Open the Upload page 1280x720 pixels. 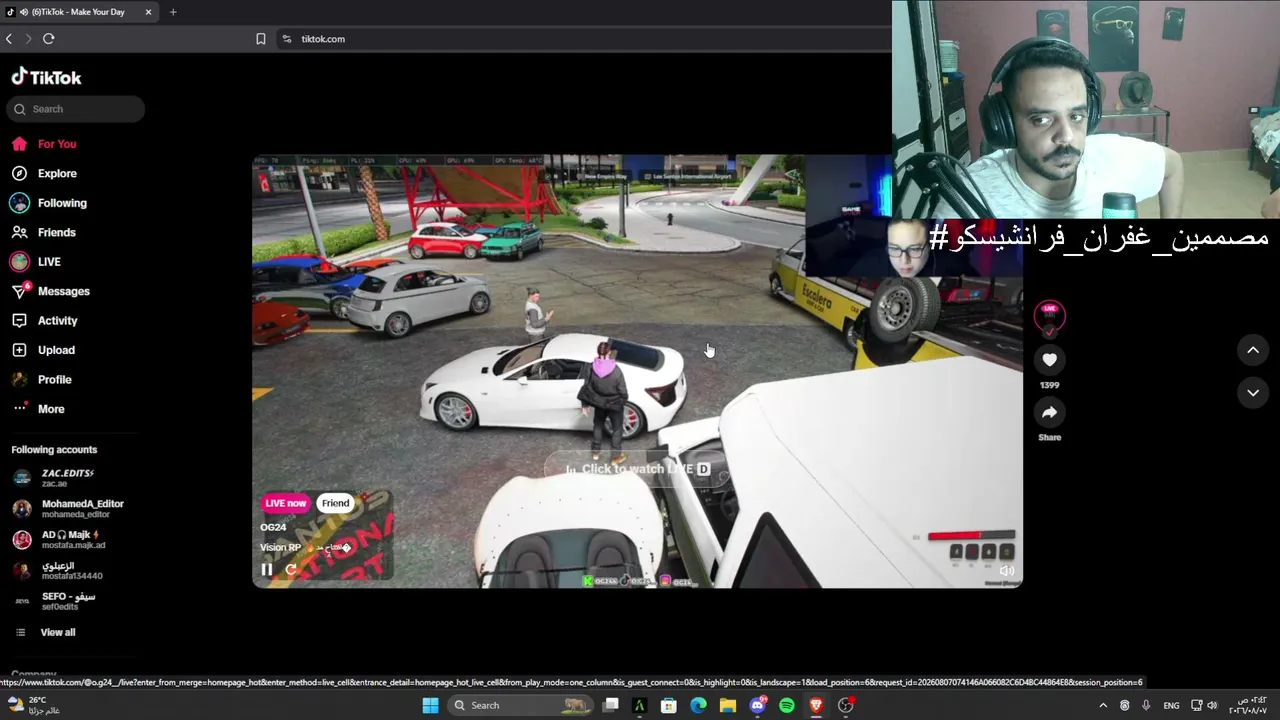tap(56, 350)
